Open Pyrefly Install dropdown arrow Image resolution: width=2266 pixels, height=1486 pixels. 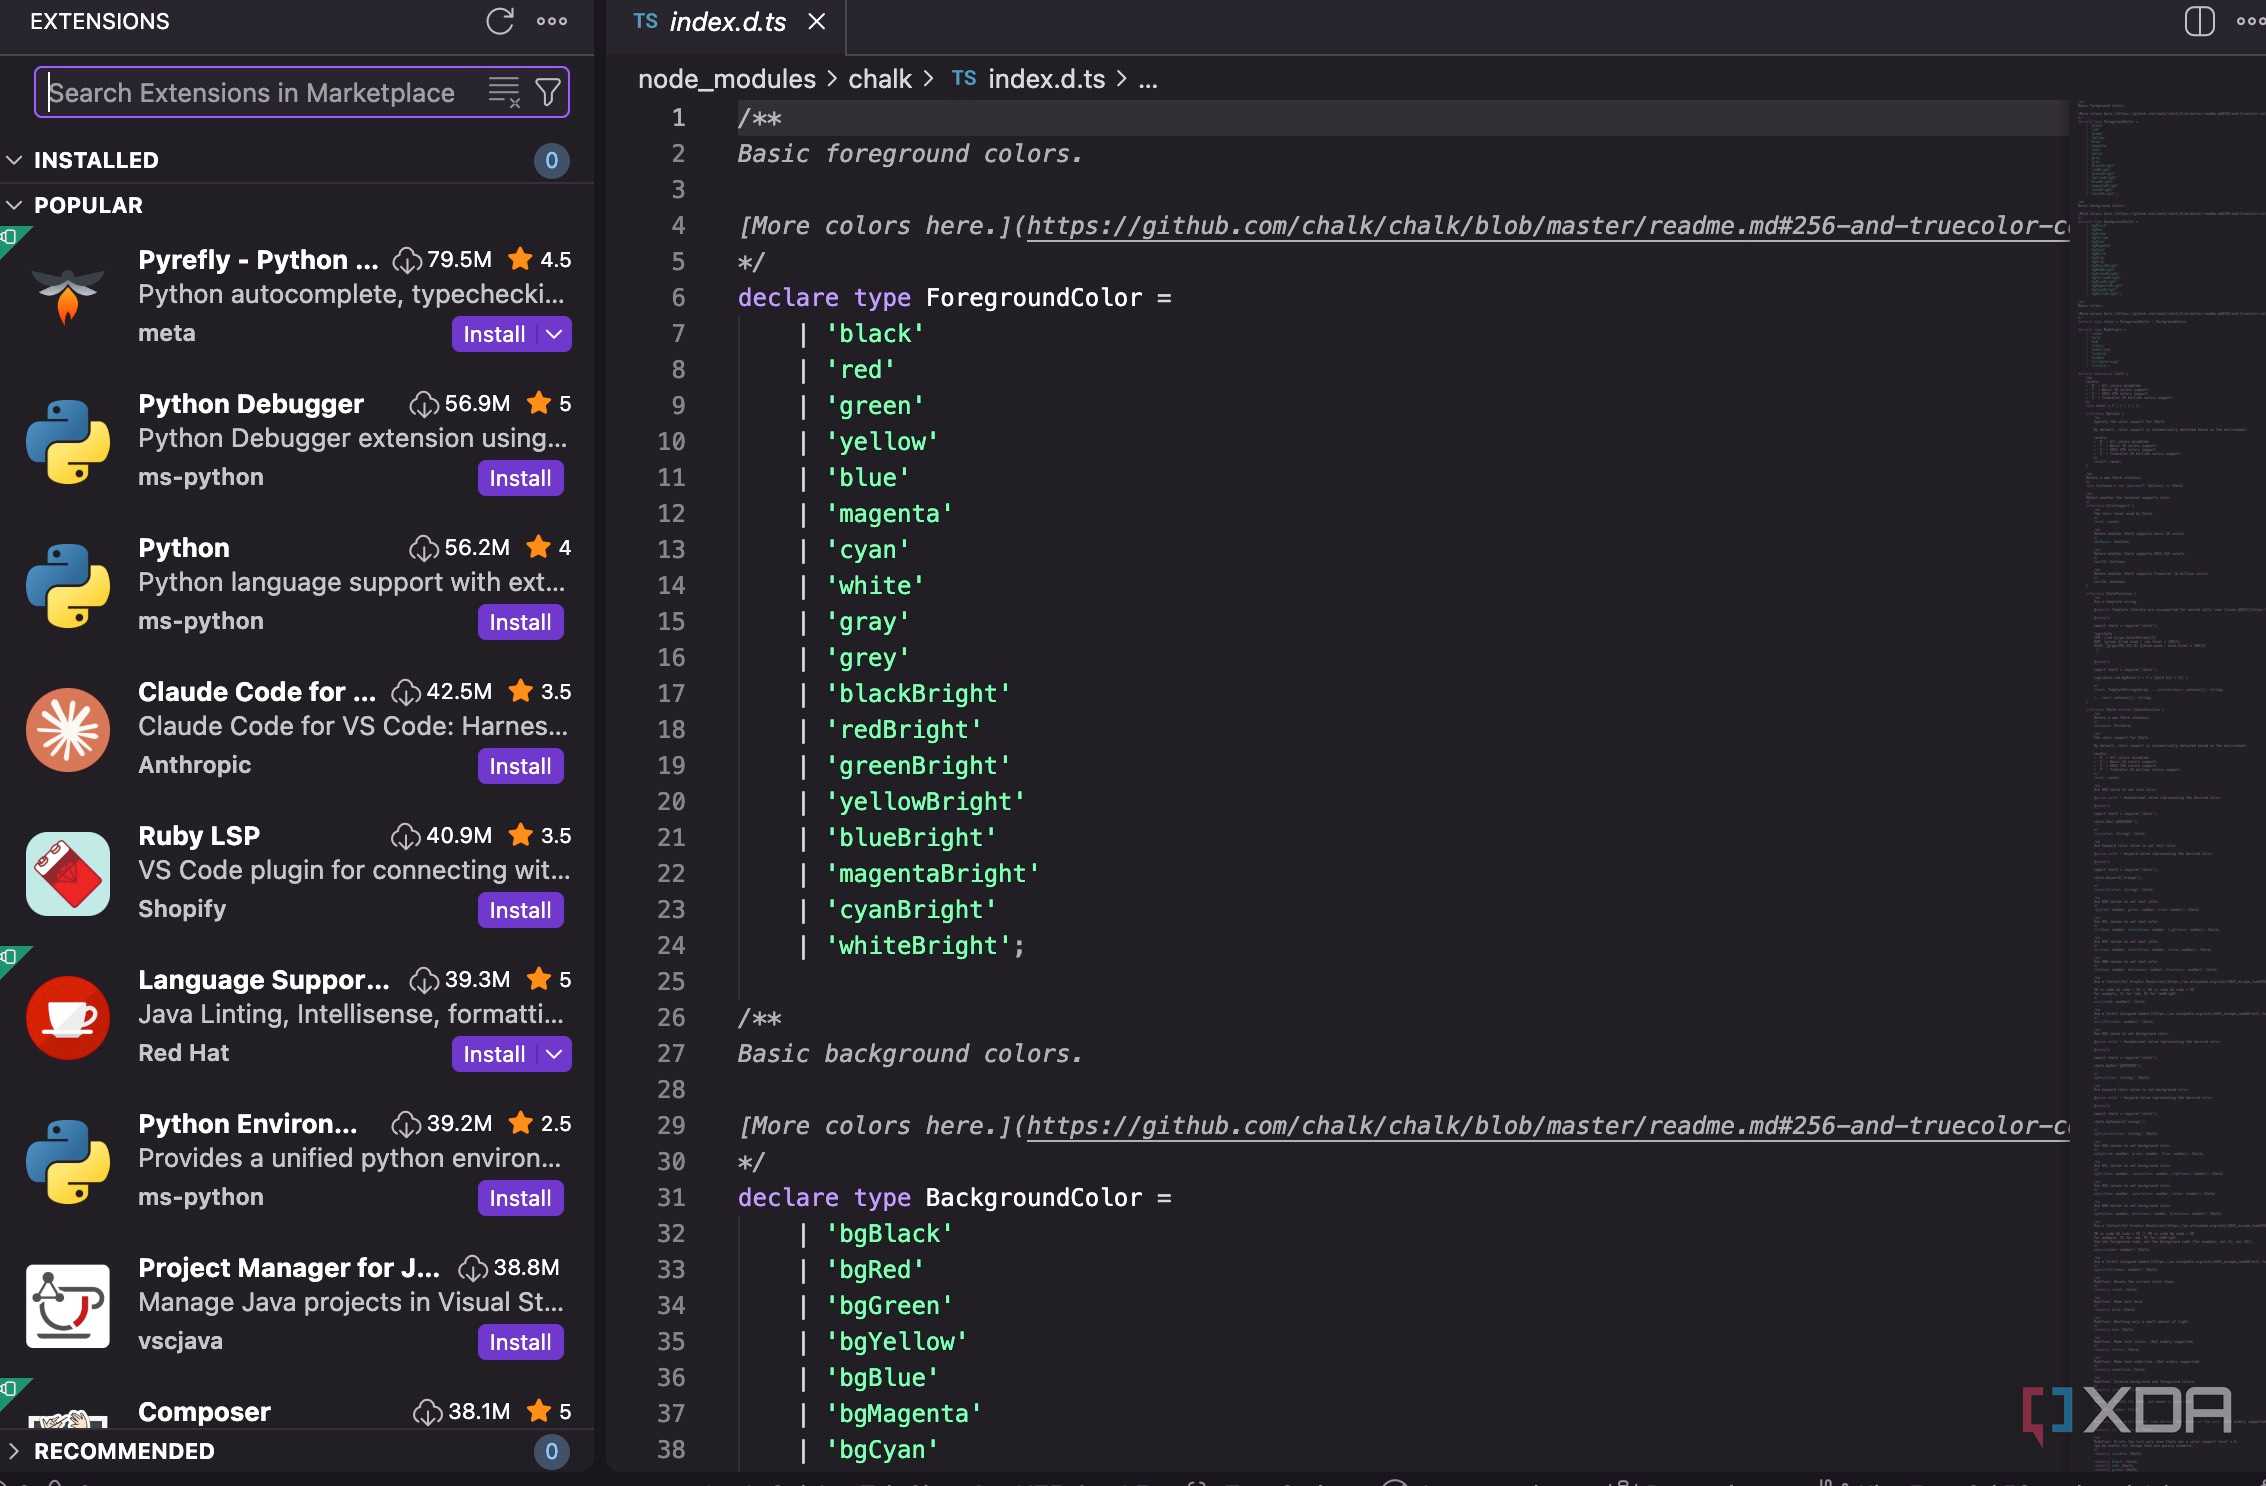(555, 334)
